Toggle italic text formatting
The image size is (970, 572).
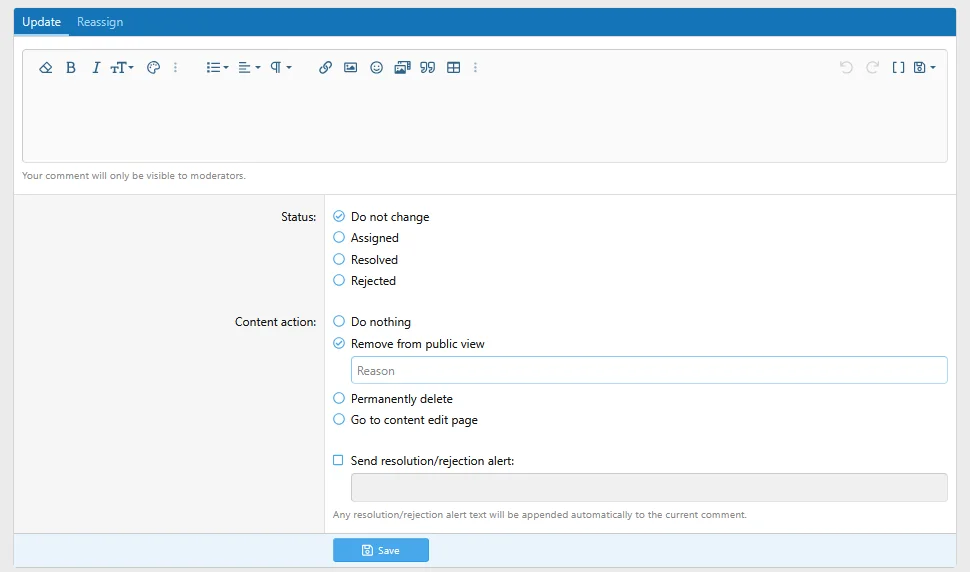point(96,68)
